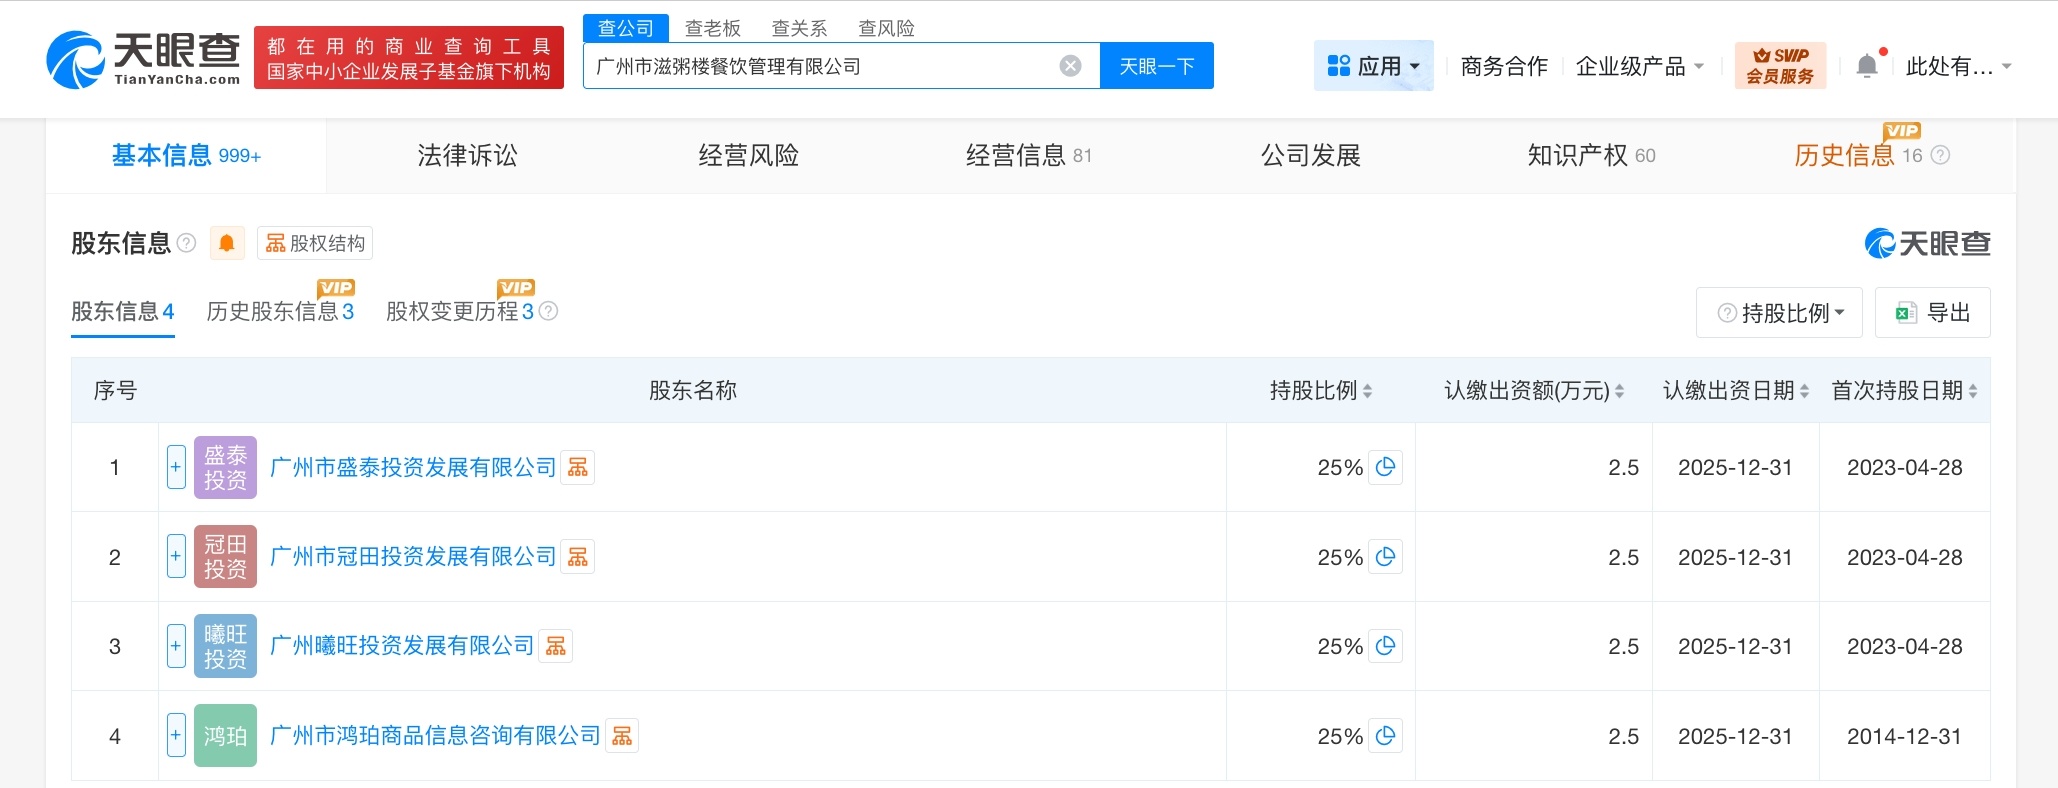The width and height of the screenshot is (2058, 788).
Task: Click the help icon next to 股东信息 heading
Action: pos(186,243)
